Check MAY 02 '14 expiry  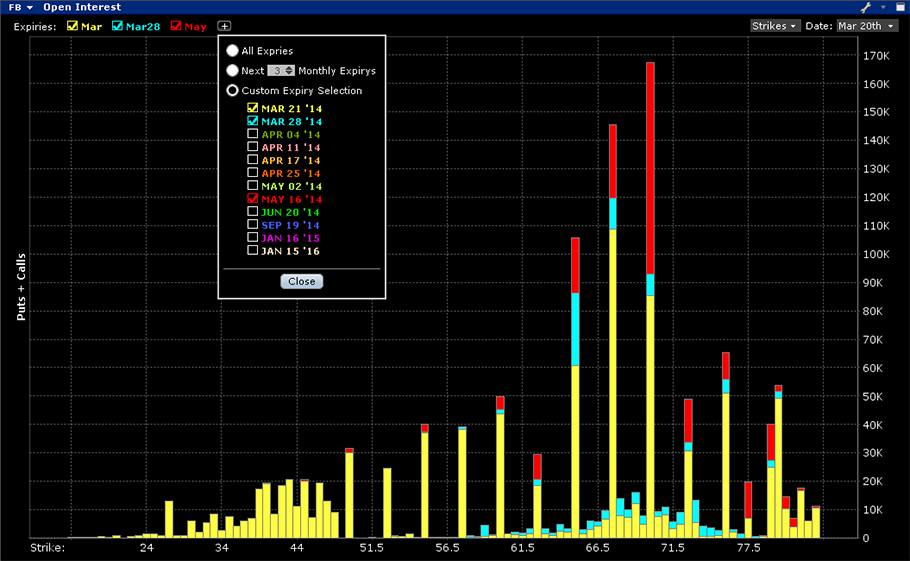(252, 186)
